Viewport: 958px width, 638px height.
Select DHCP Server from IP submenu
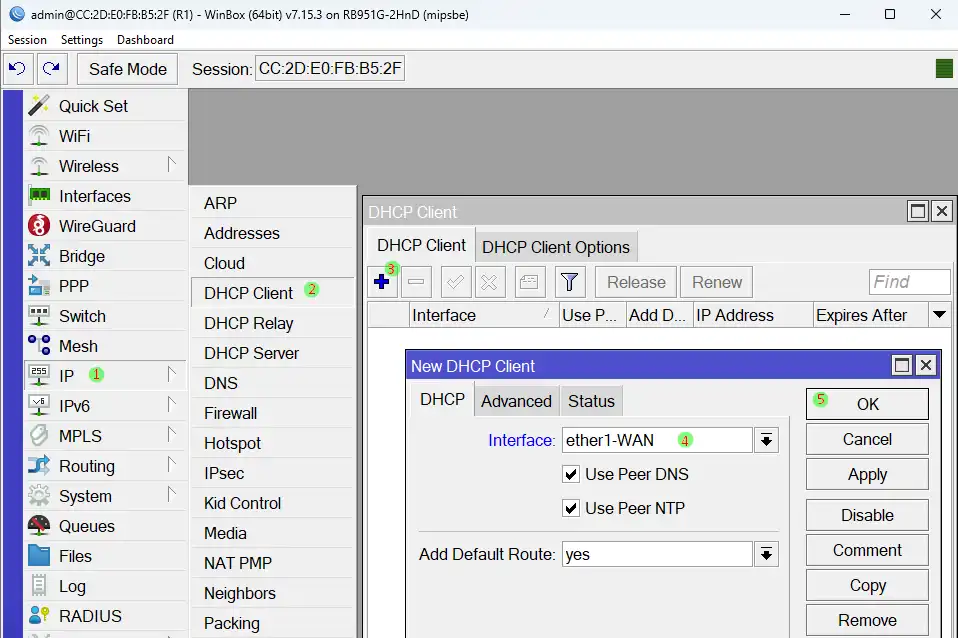251,353
